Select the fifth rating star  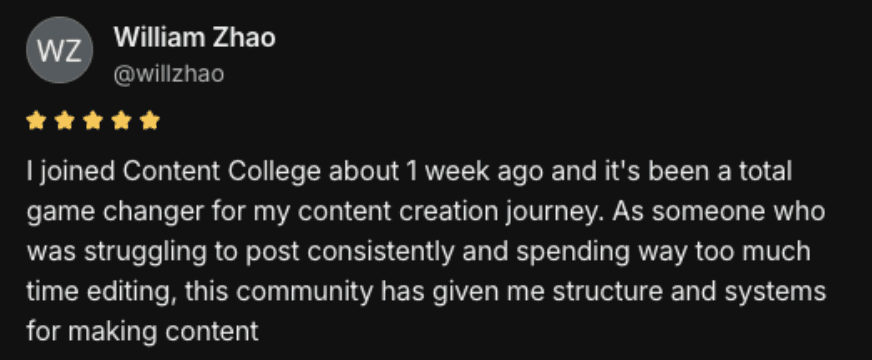pos(150,120)
